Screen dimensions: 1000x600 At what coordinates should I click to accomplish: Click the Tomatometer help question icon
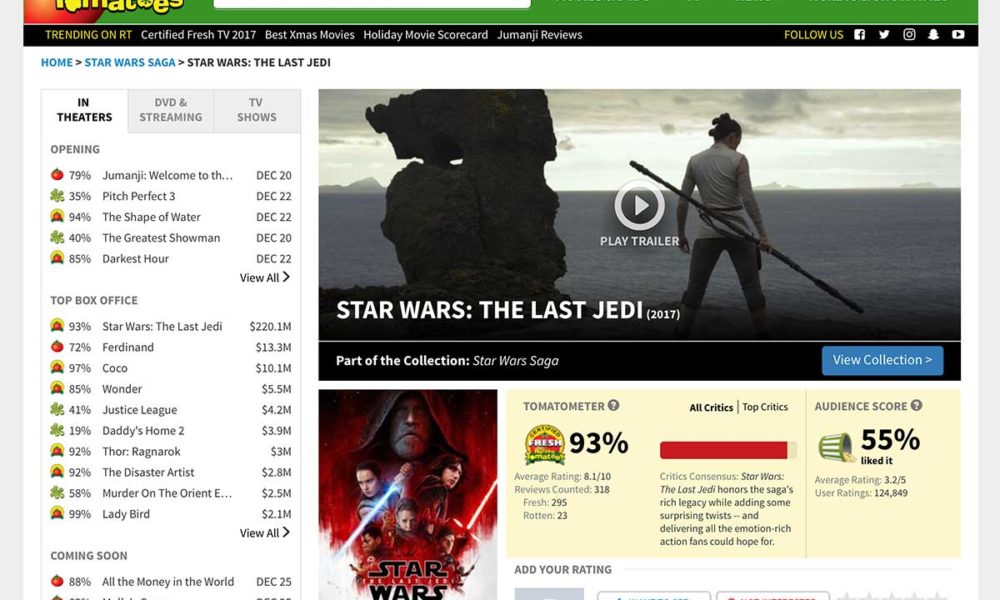(614, 406)
